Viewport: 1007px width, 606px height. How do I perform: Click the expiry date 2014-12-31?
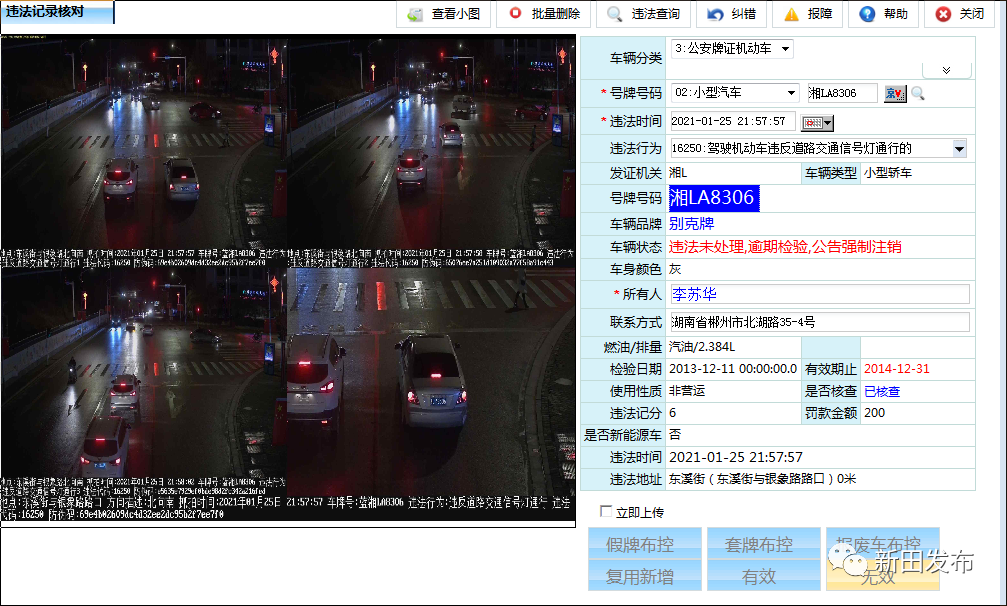click(x=897, y=369)
